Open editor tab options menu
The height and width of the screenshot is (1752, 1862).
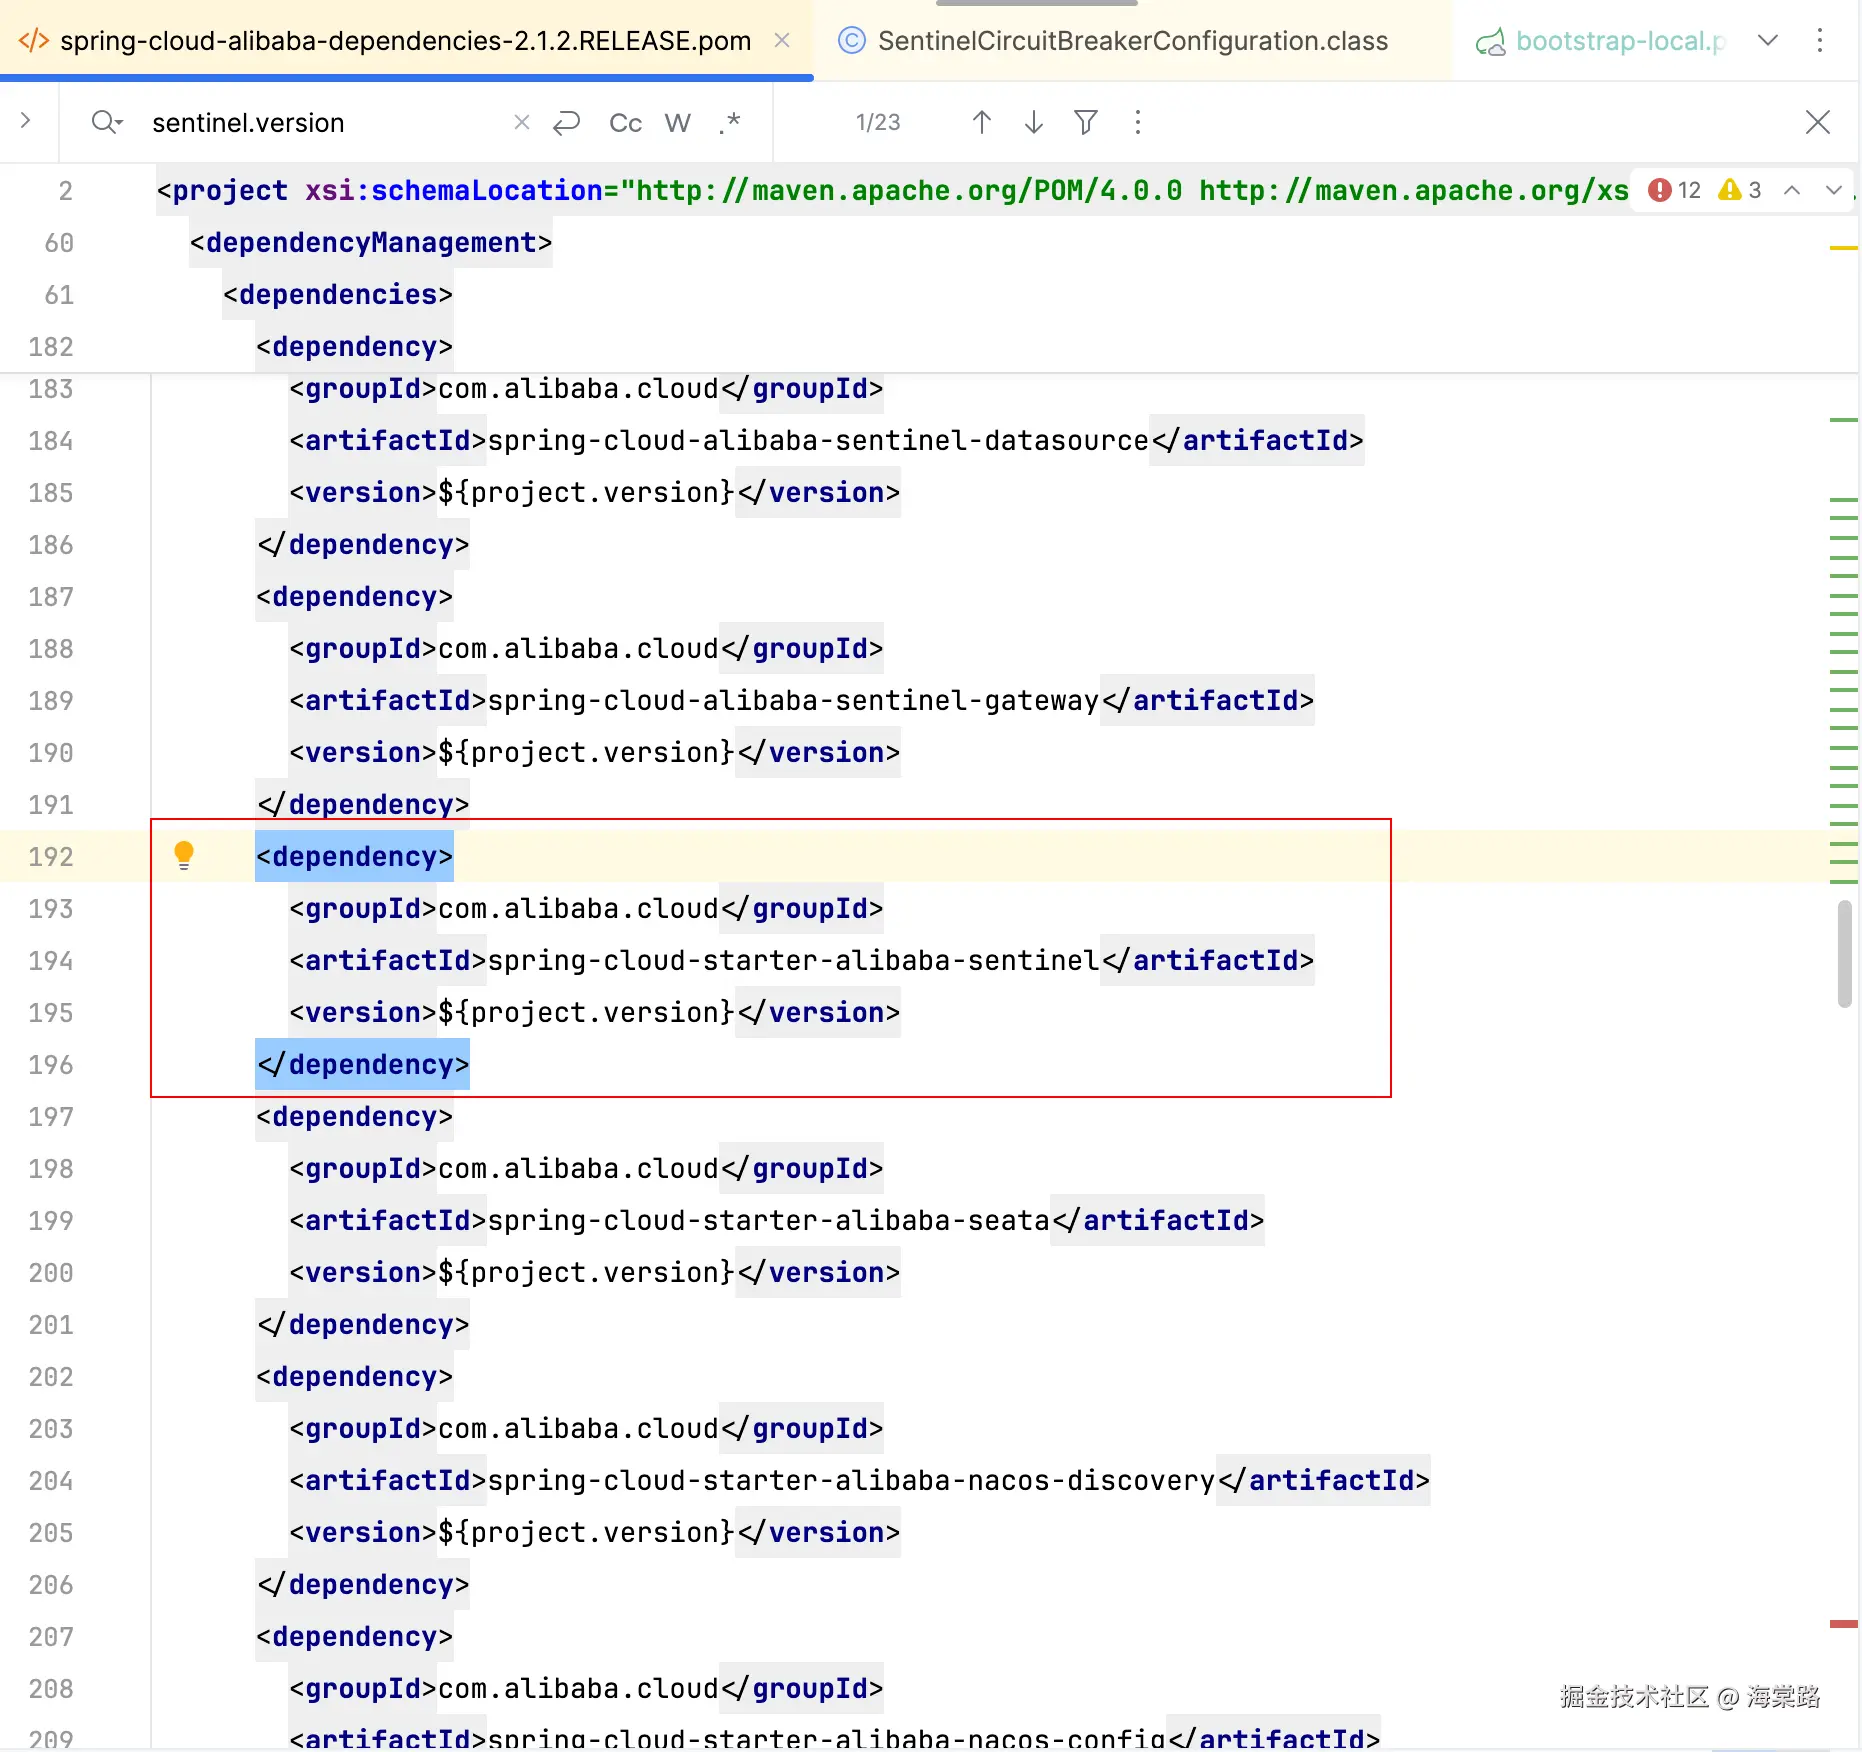[x=1820, y=41]
